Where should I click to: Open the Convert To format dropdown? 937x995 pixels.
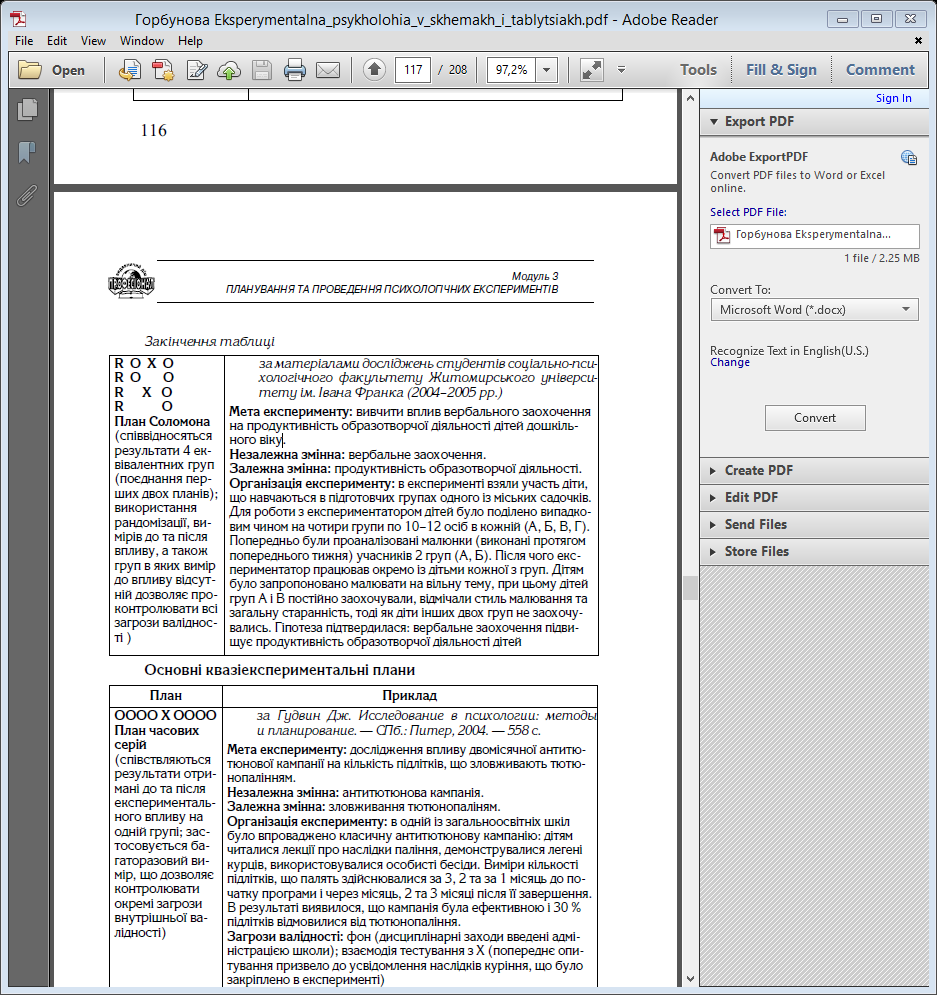[814, 310]
